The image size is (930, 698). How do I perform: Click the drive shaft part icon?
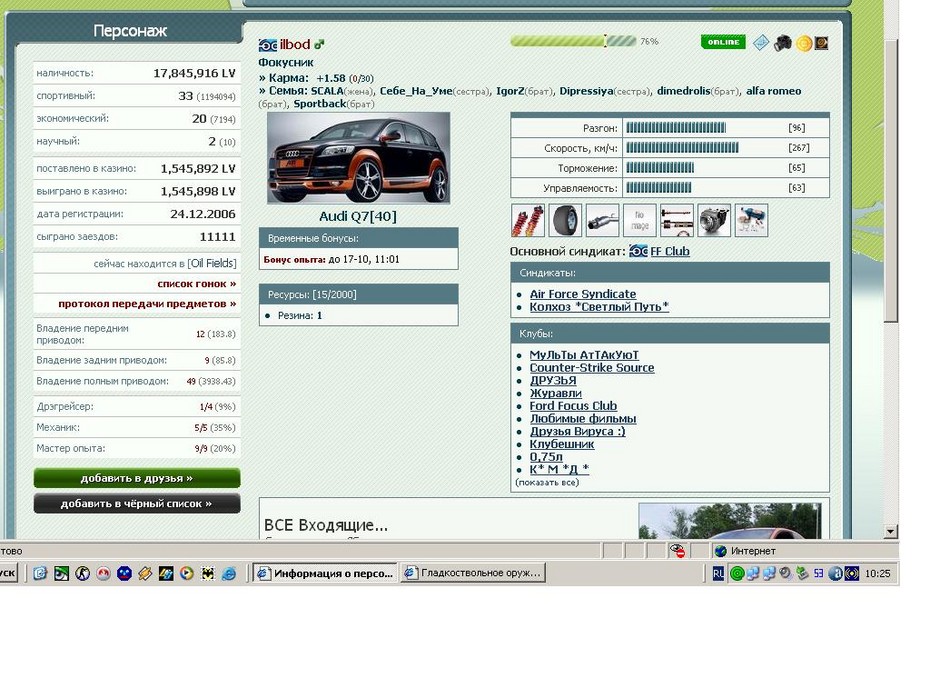[x=677, y=220]
